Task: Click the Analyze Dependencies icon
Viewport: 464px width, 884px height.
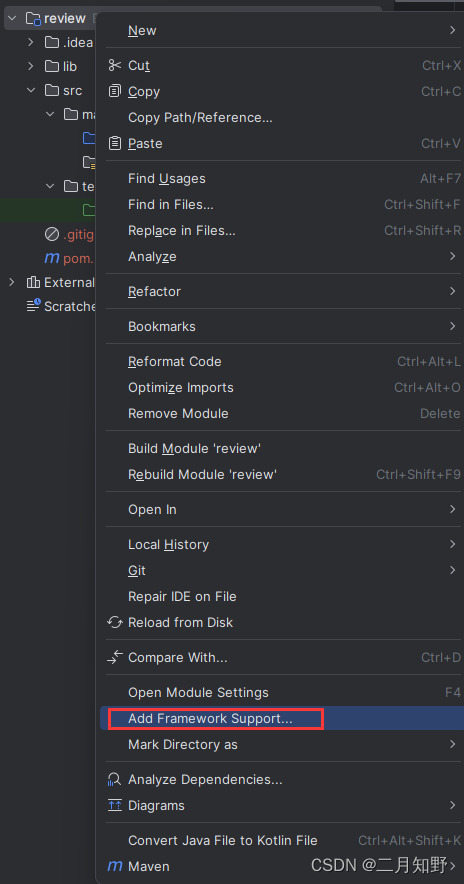Action: tap(115, 779)
